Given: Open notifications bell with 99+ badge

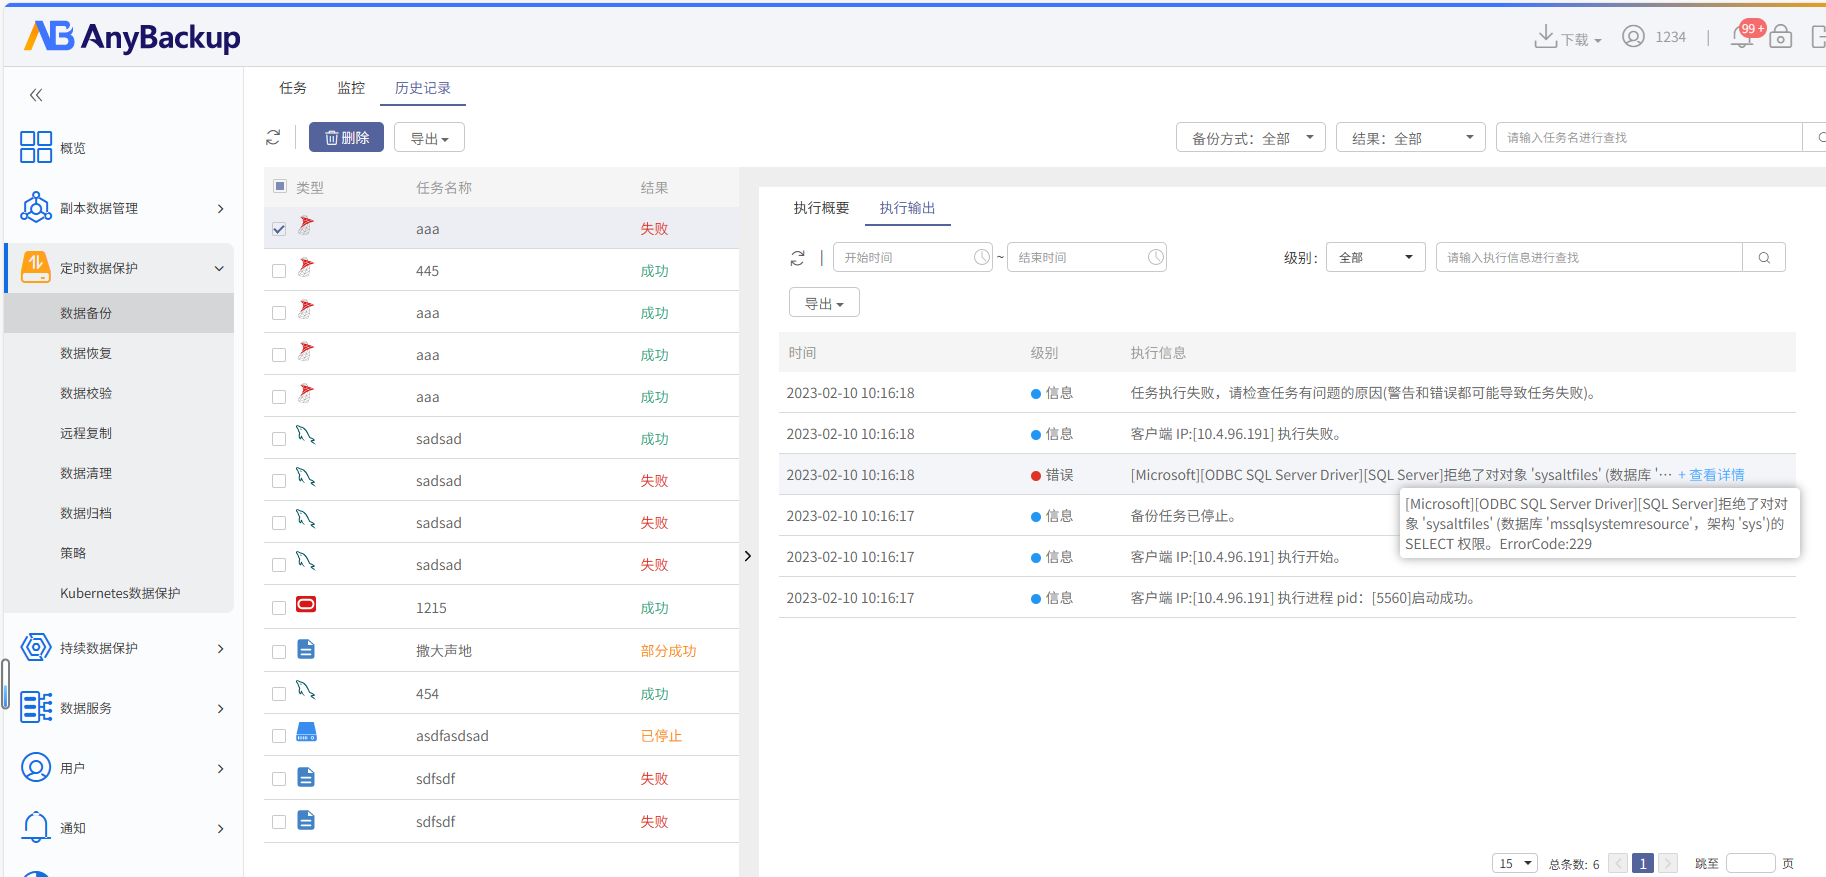Looking at the screenshot, I should [1743, 37].
